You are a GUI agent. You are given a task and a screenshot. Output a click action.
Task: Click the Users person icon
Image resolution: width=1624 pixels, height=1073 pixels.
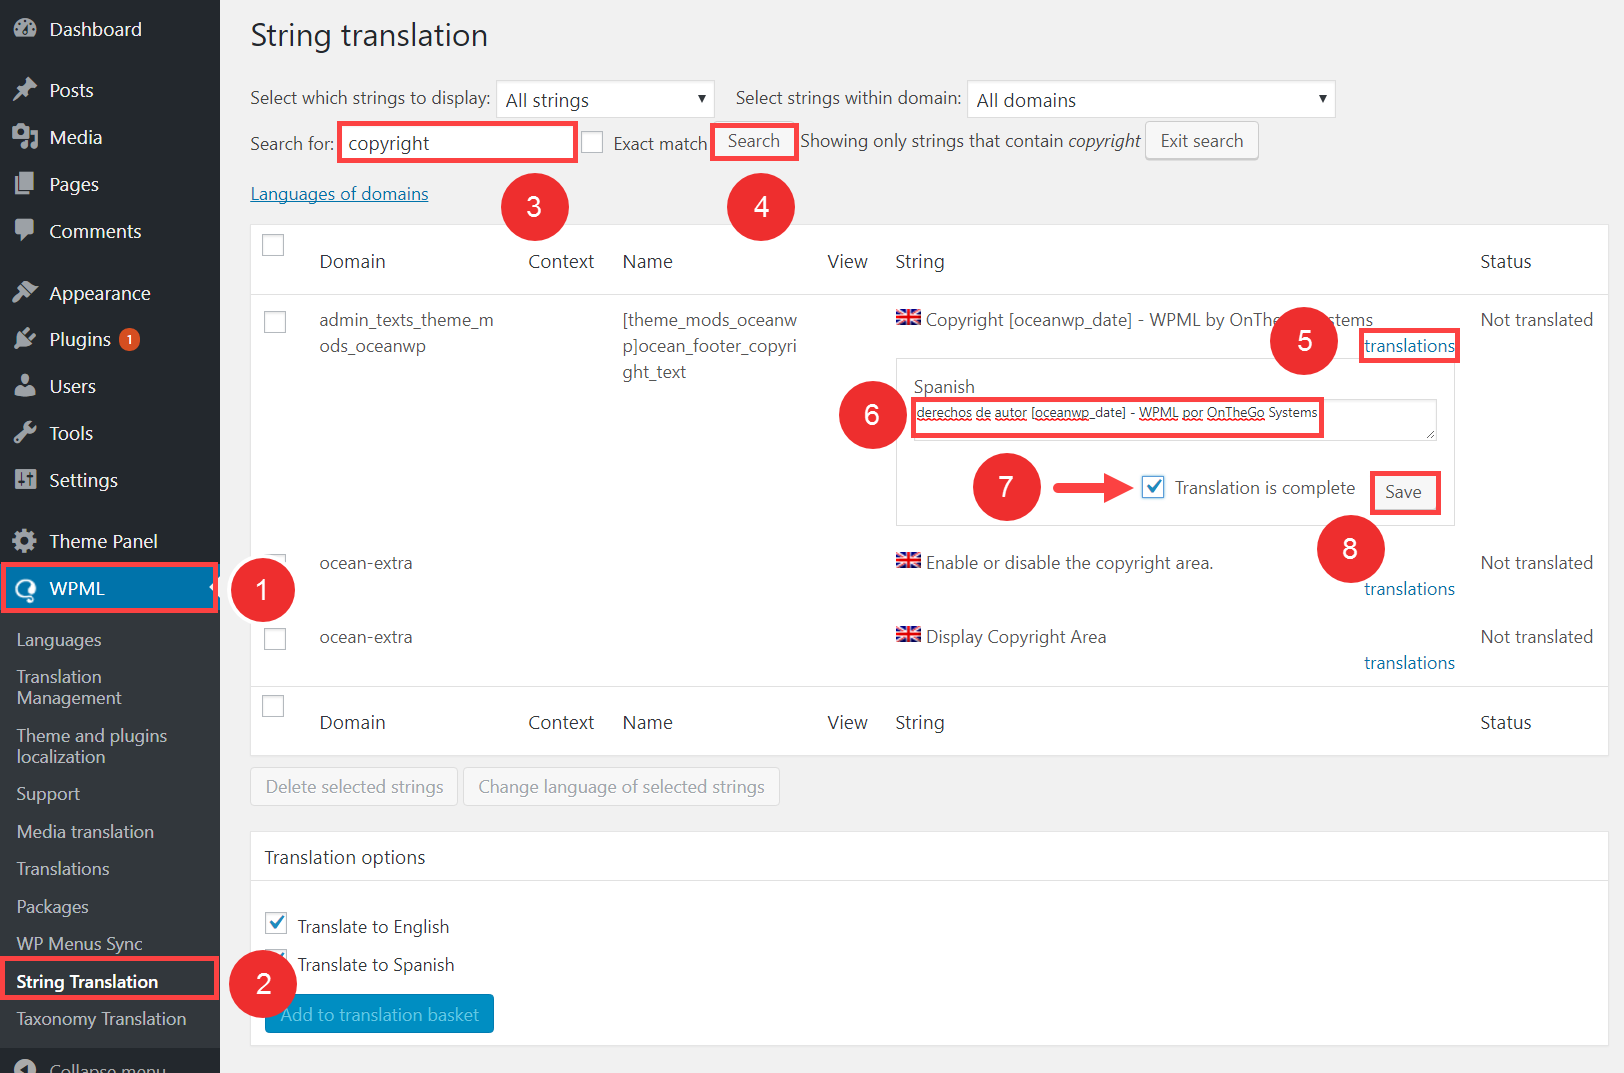tap(25, 386)
